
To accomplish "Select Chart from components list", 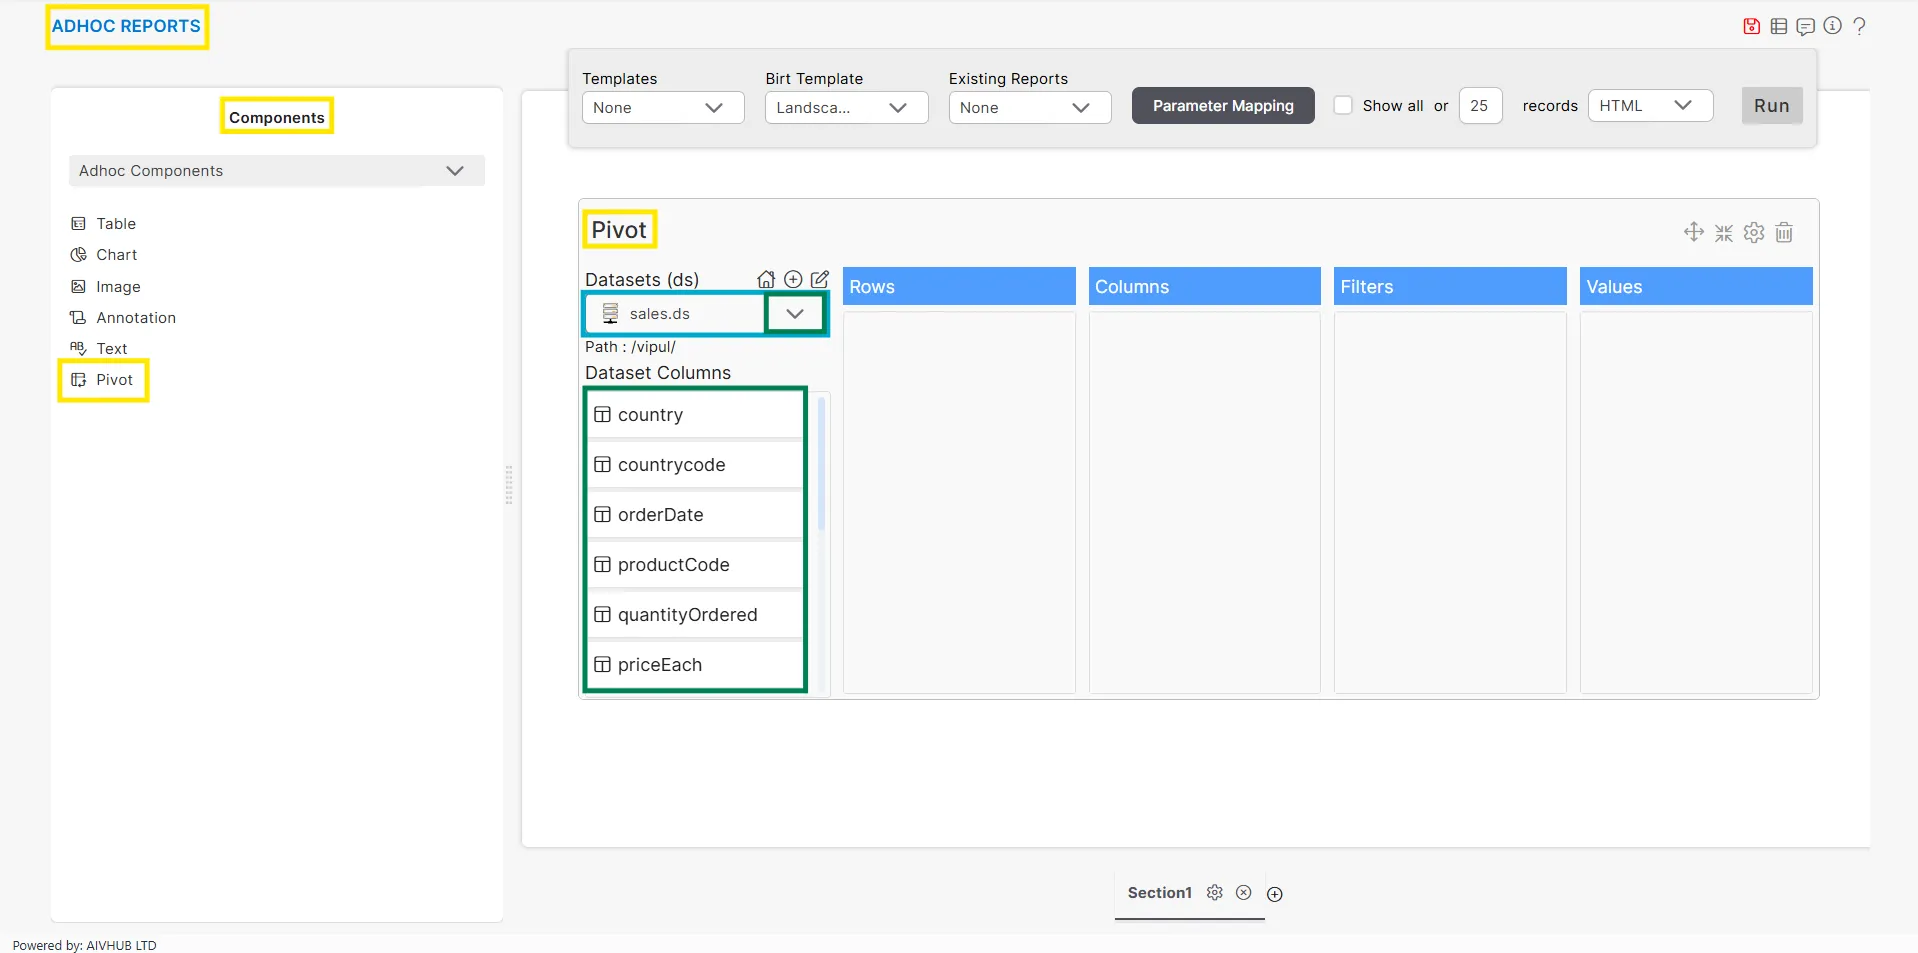I will [116, 255].
